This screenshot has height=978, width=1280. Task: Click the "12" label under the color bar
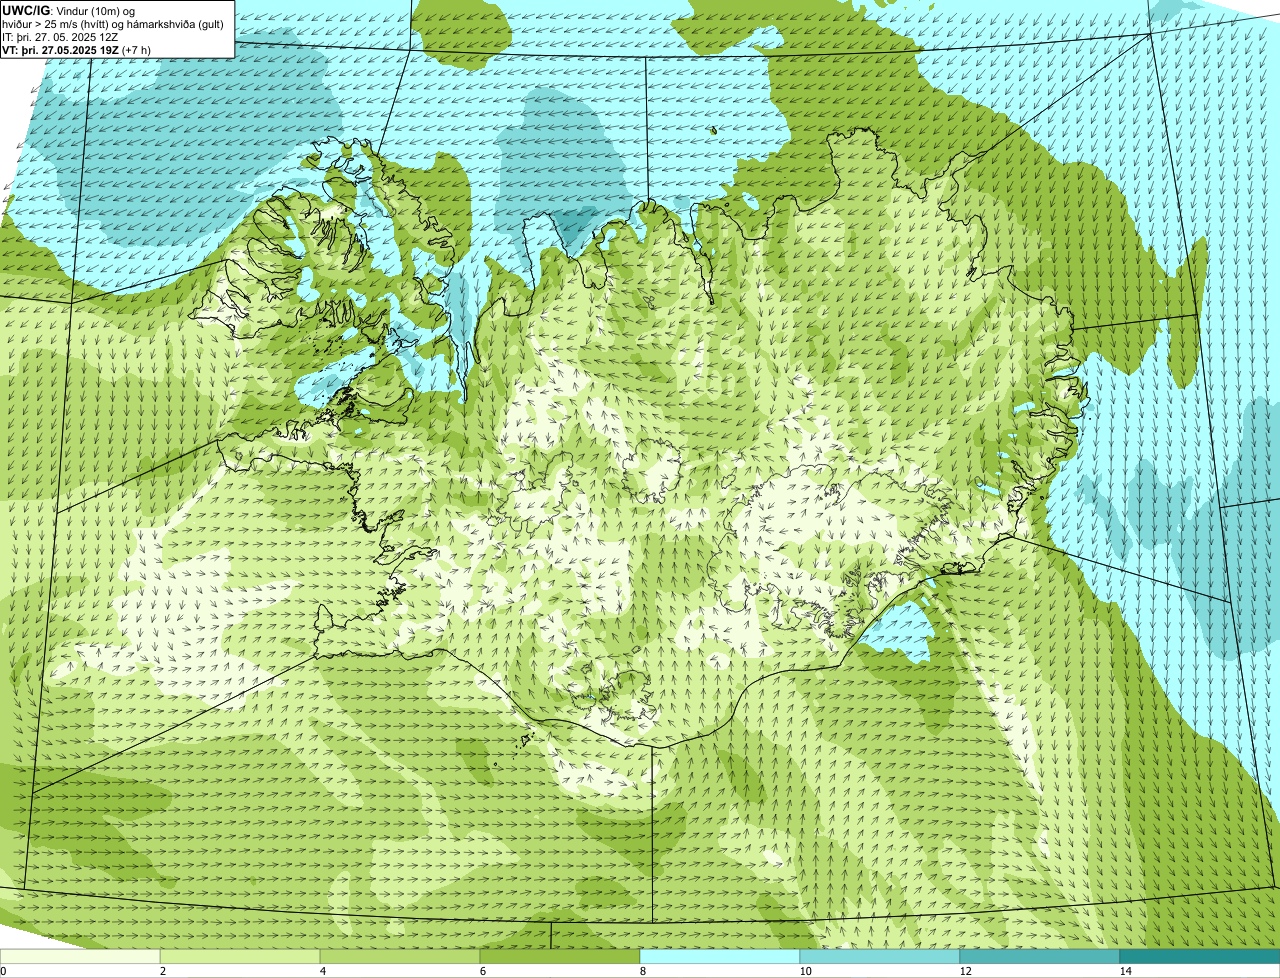(965, 971)
